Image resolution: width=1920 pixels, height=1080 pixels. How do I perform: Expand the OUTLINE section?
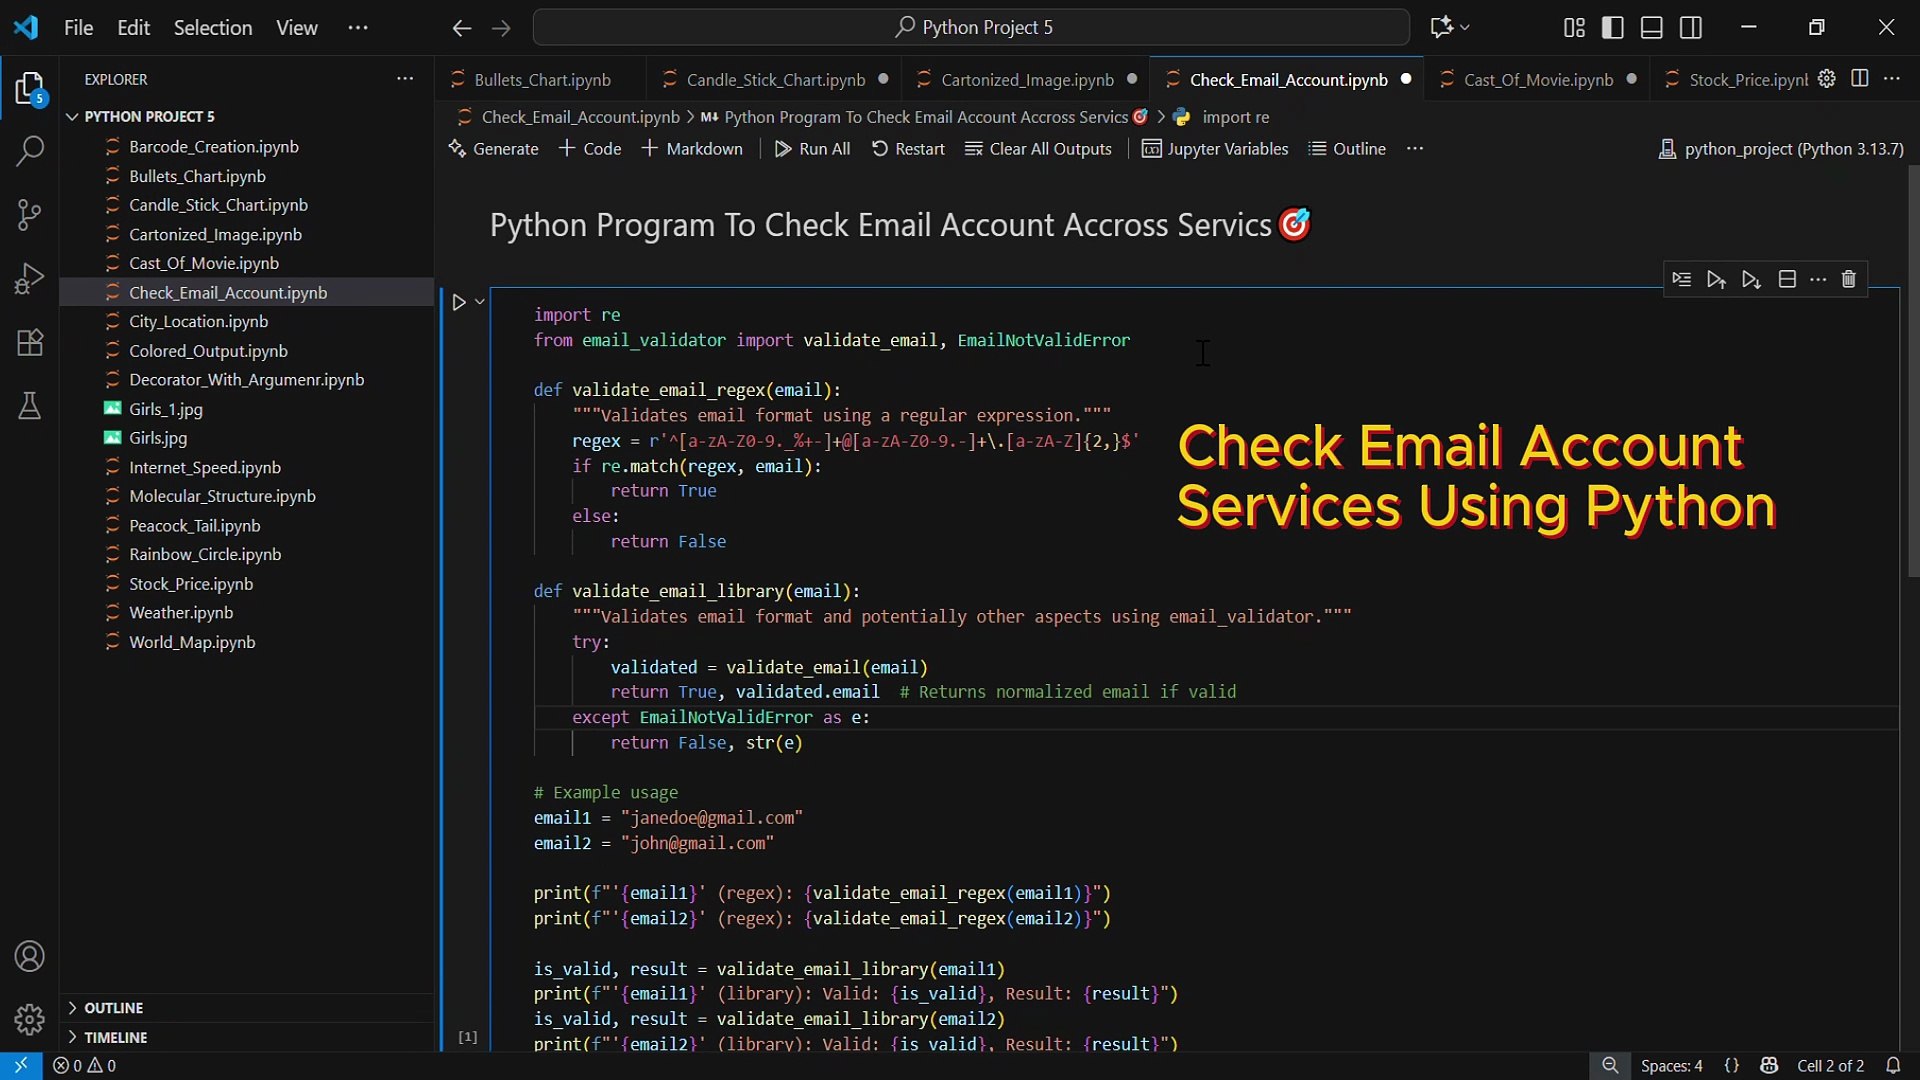pos(113,1008)
